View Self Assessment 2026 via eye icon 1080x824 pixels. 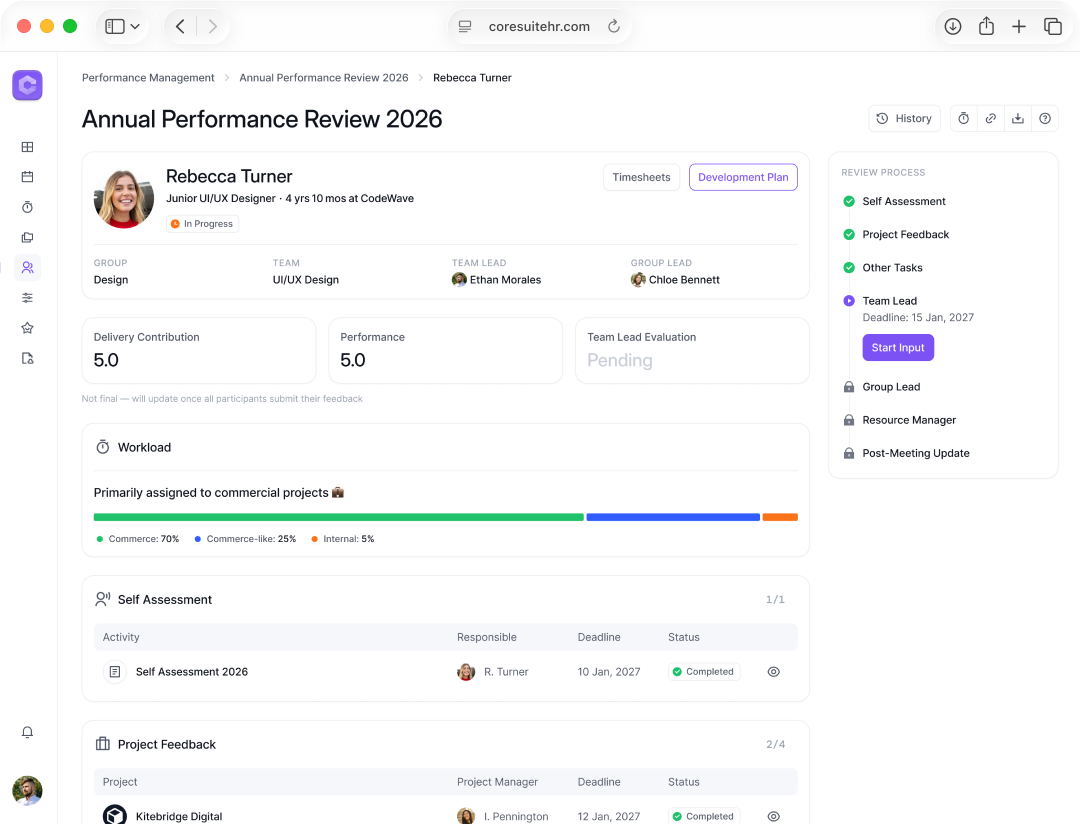tap(773, 672)
